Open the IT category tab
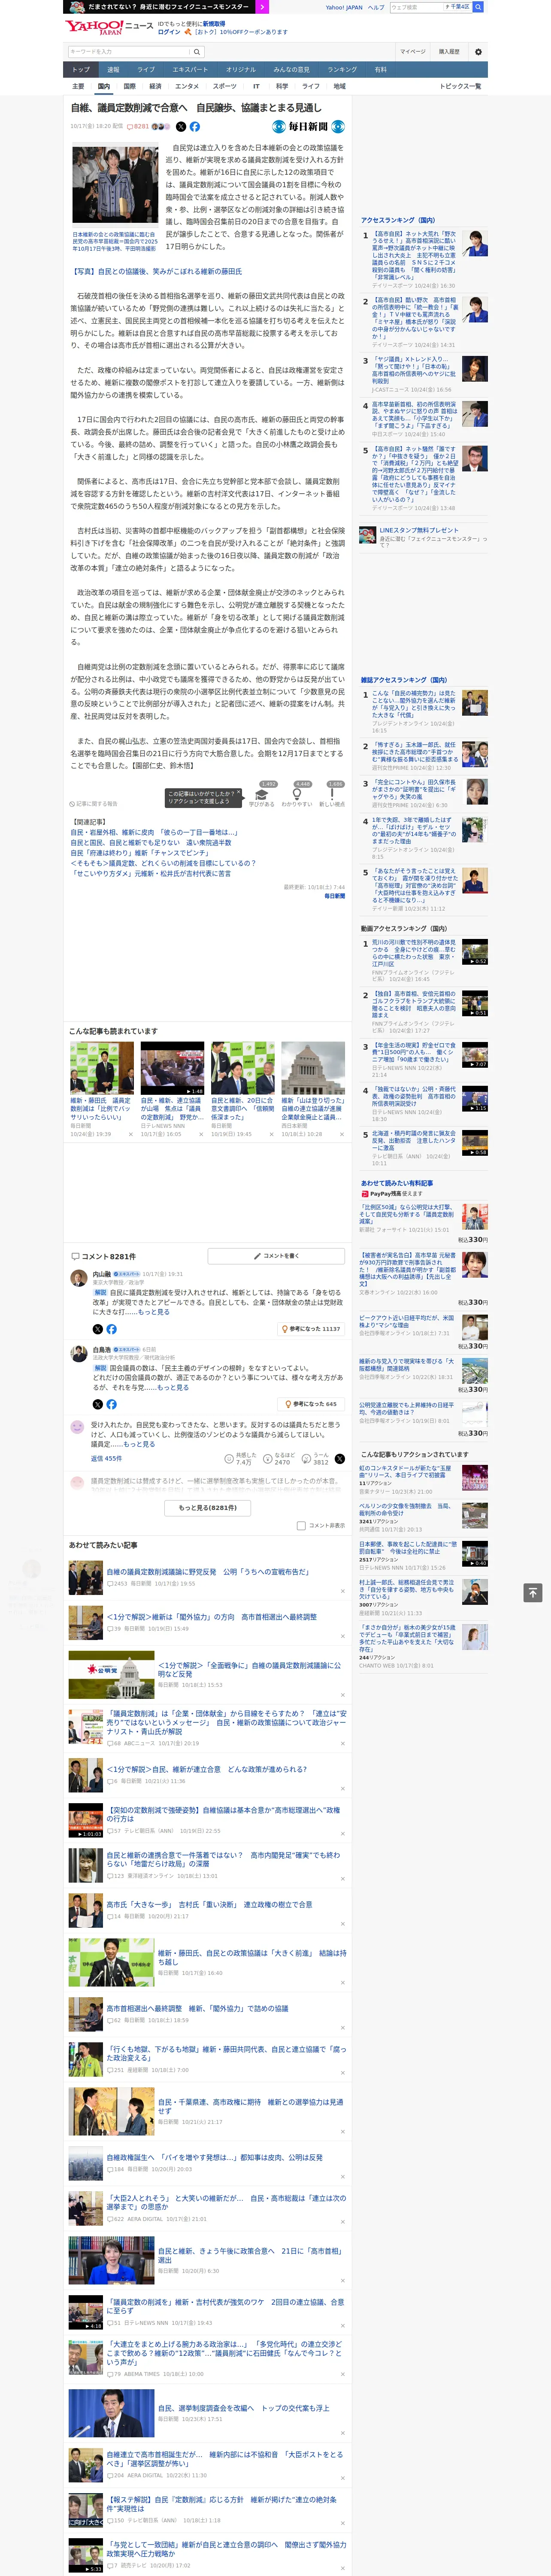551x2576 pixels. click(x=256, y=86)
